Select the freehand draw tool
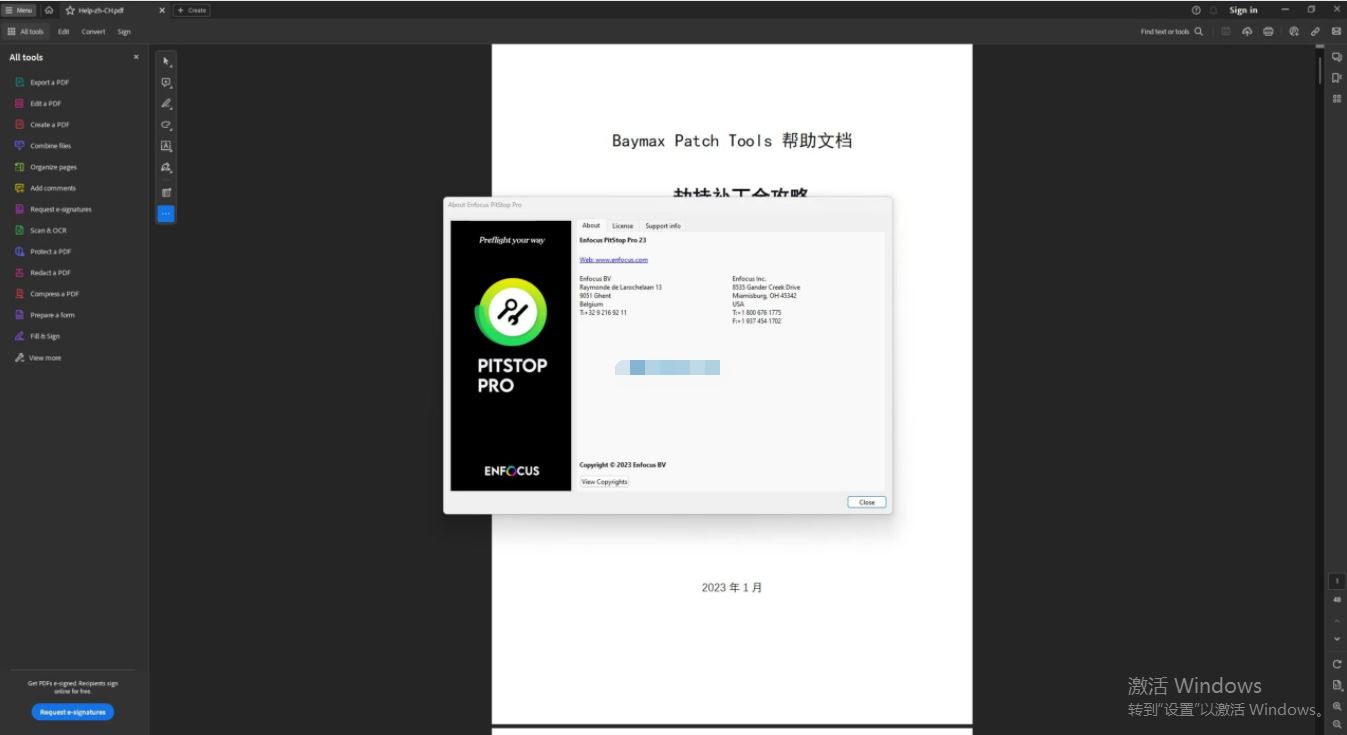 [x=166, y=126]
